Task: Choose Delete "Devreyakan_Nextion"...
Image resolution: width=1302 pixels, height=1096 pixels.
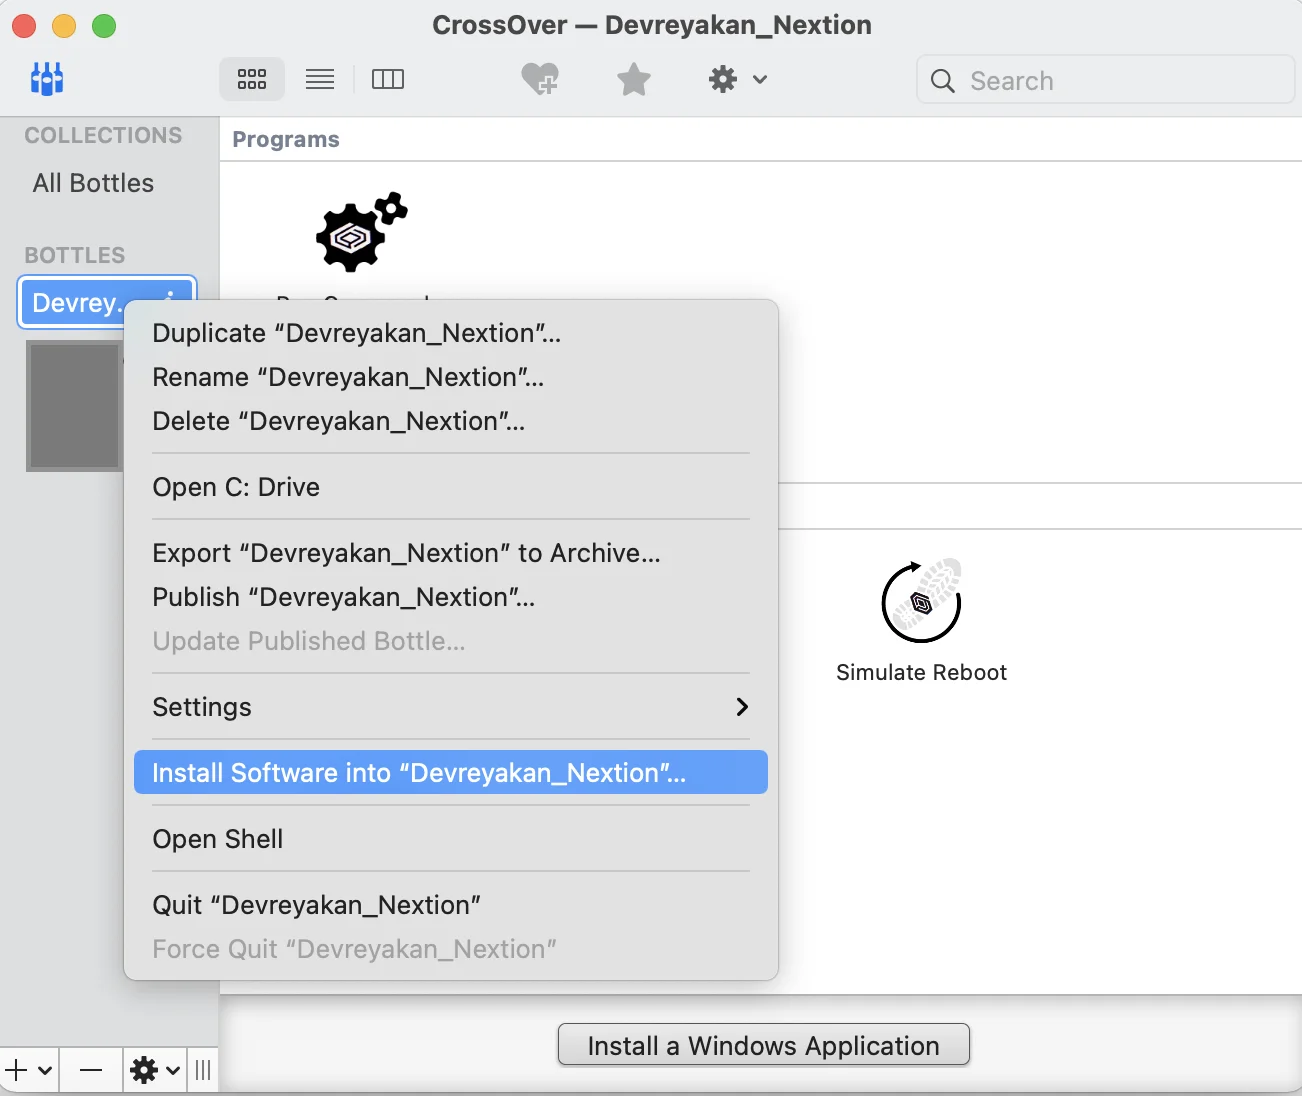Action: click(x=451, y=421)
